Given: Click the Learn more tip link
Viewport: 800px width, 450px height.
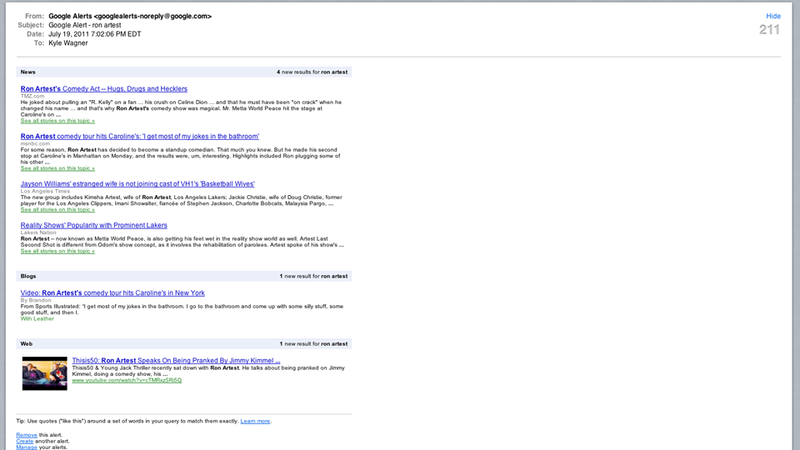Looking at the screenshot, I should (255, 421).
